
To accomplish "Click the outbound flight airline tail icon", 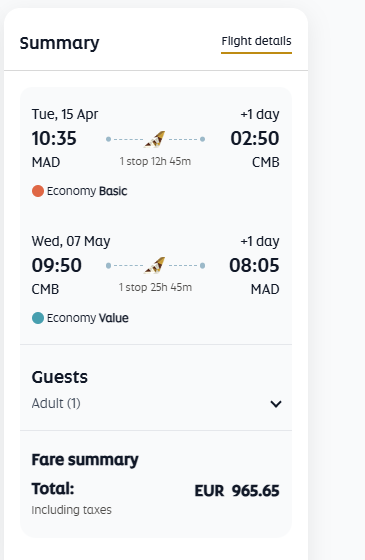I will point(155,139).
